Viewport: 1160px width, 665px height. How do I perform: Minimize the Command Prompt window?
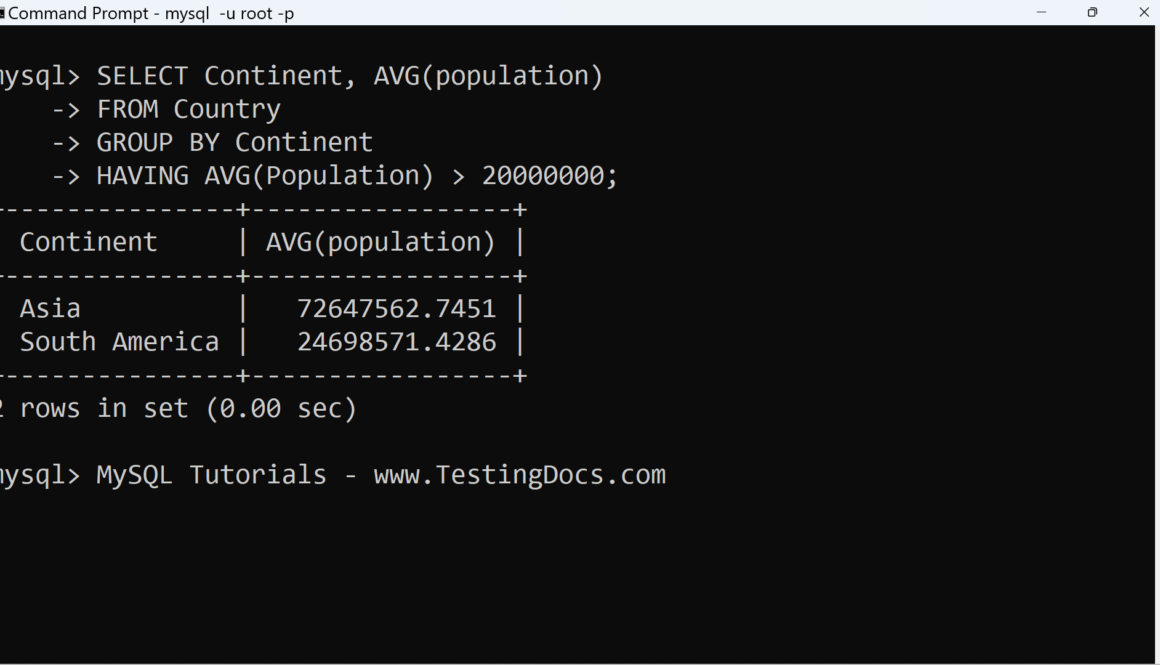(x=1042, y=13)
